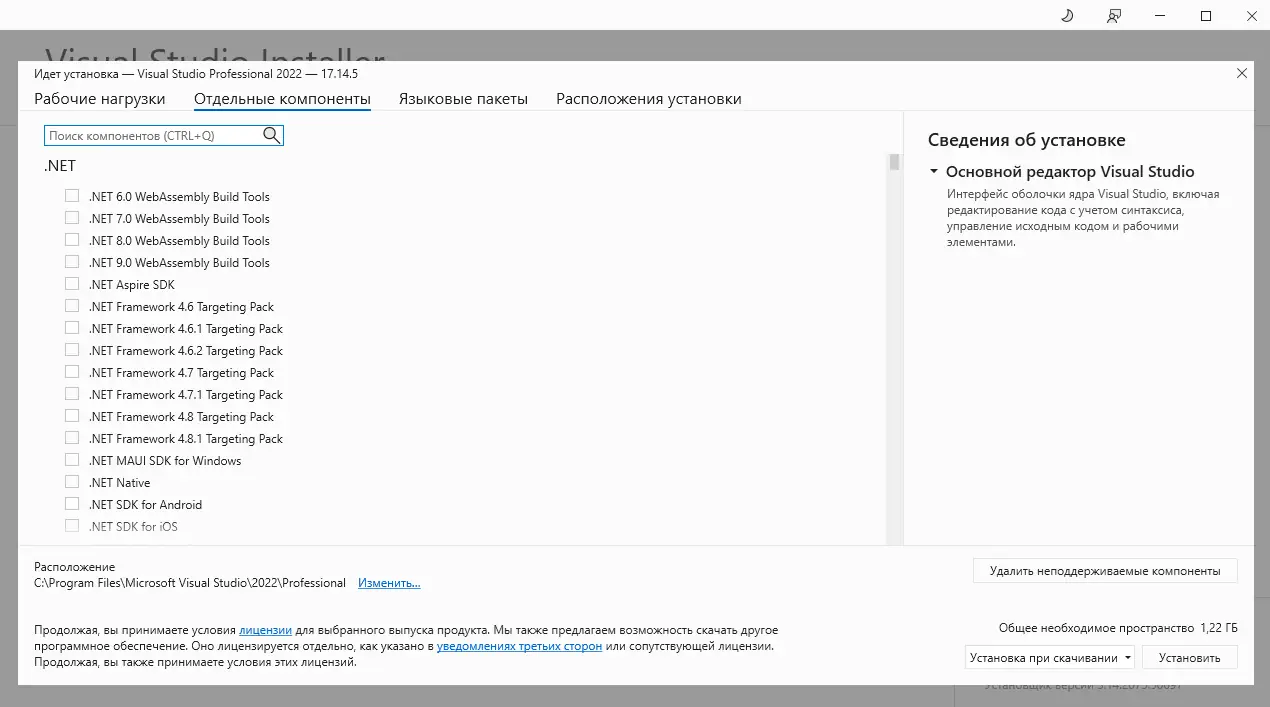Image resolution: width=1270 pixels, height=707 pixels.
Task: Collapse the 'Основной редактор Visual Studio' section
Action: [934, 172]
